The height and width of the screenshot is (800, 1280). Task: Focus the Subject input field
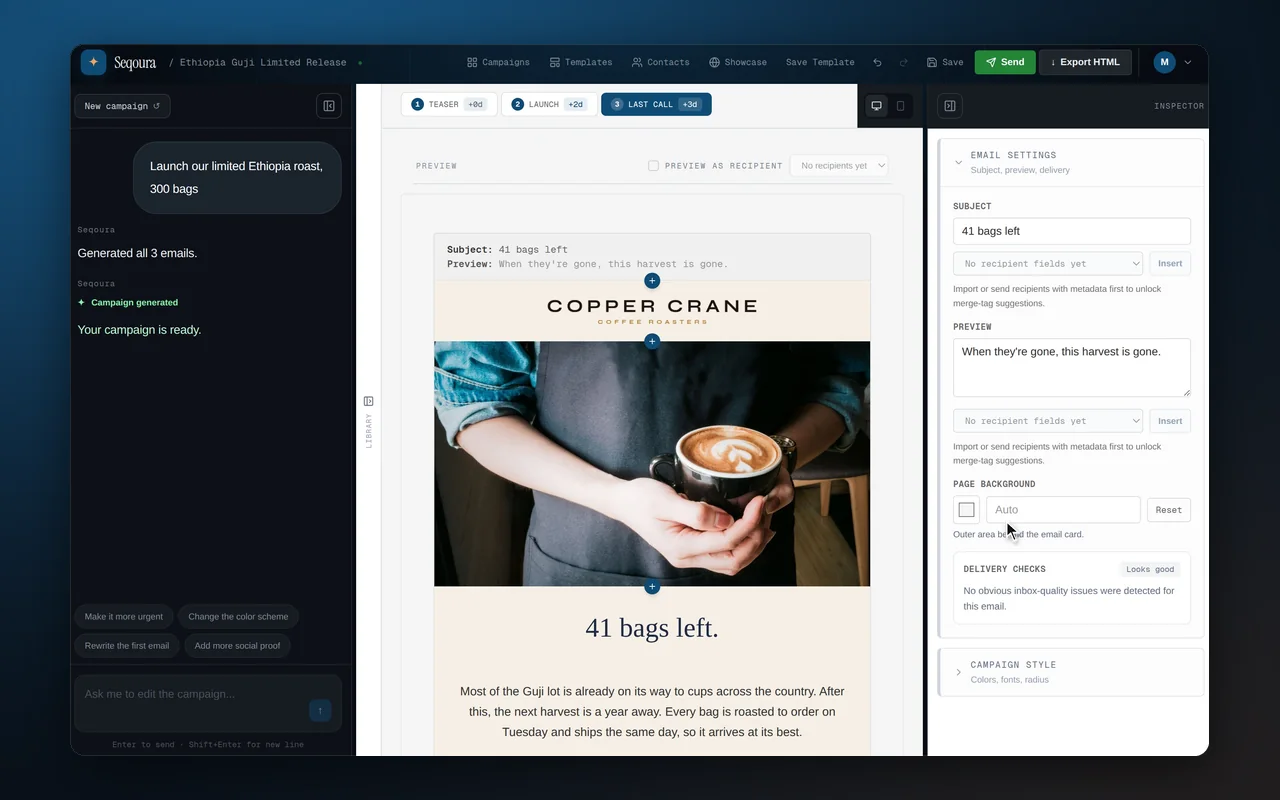pos(1072,231)
